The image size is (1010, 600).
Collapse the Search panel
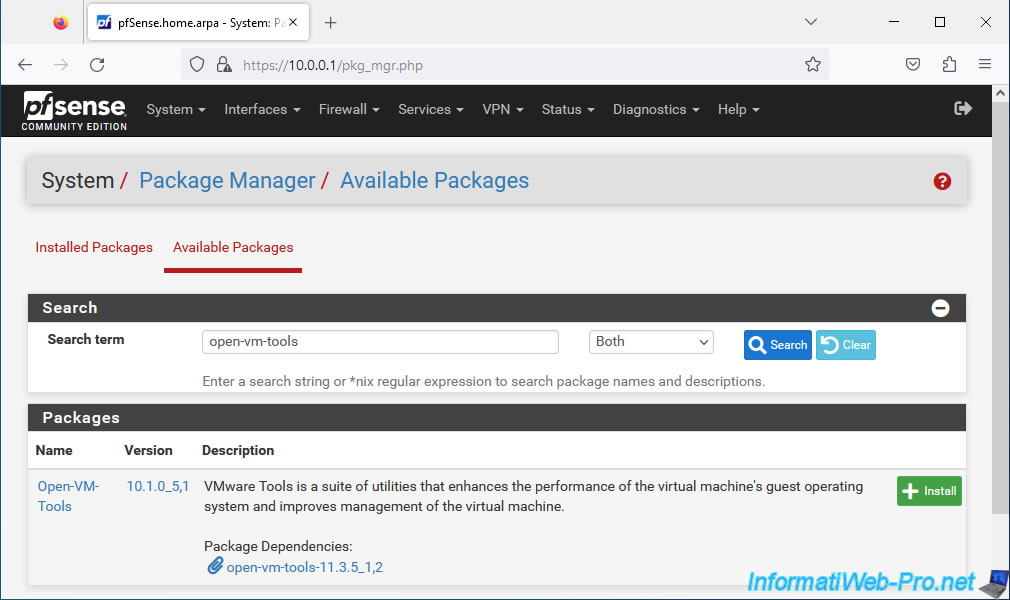tap(940, 308)
